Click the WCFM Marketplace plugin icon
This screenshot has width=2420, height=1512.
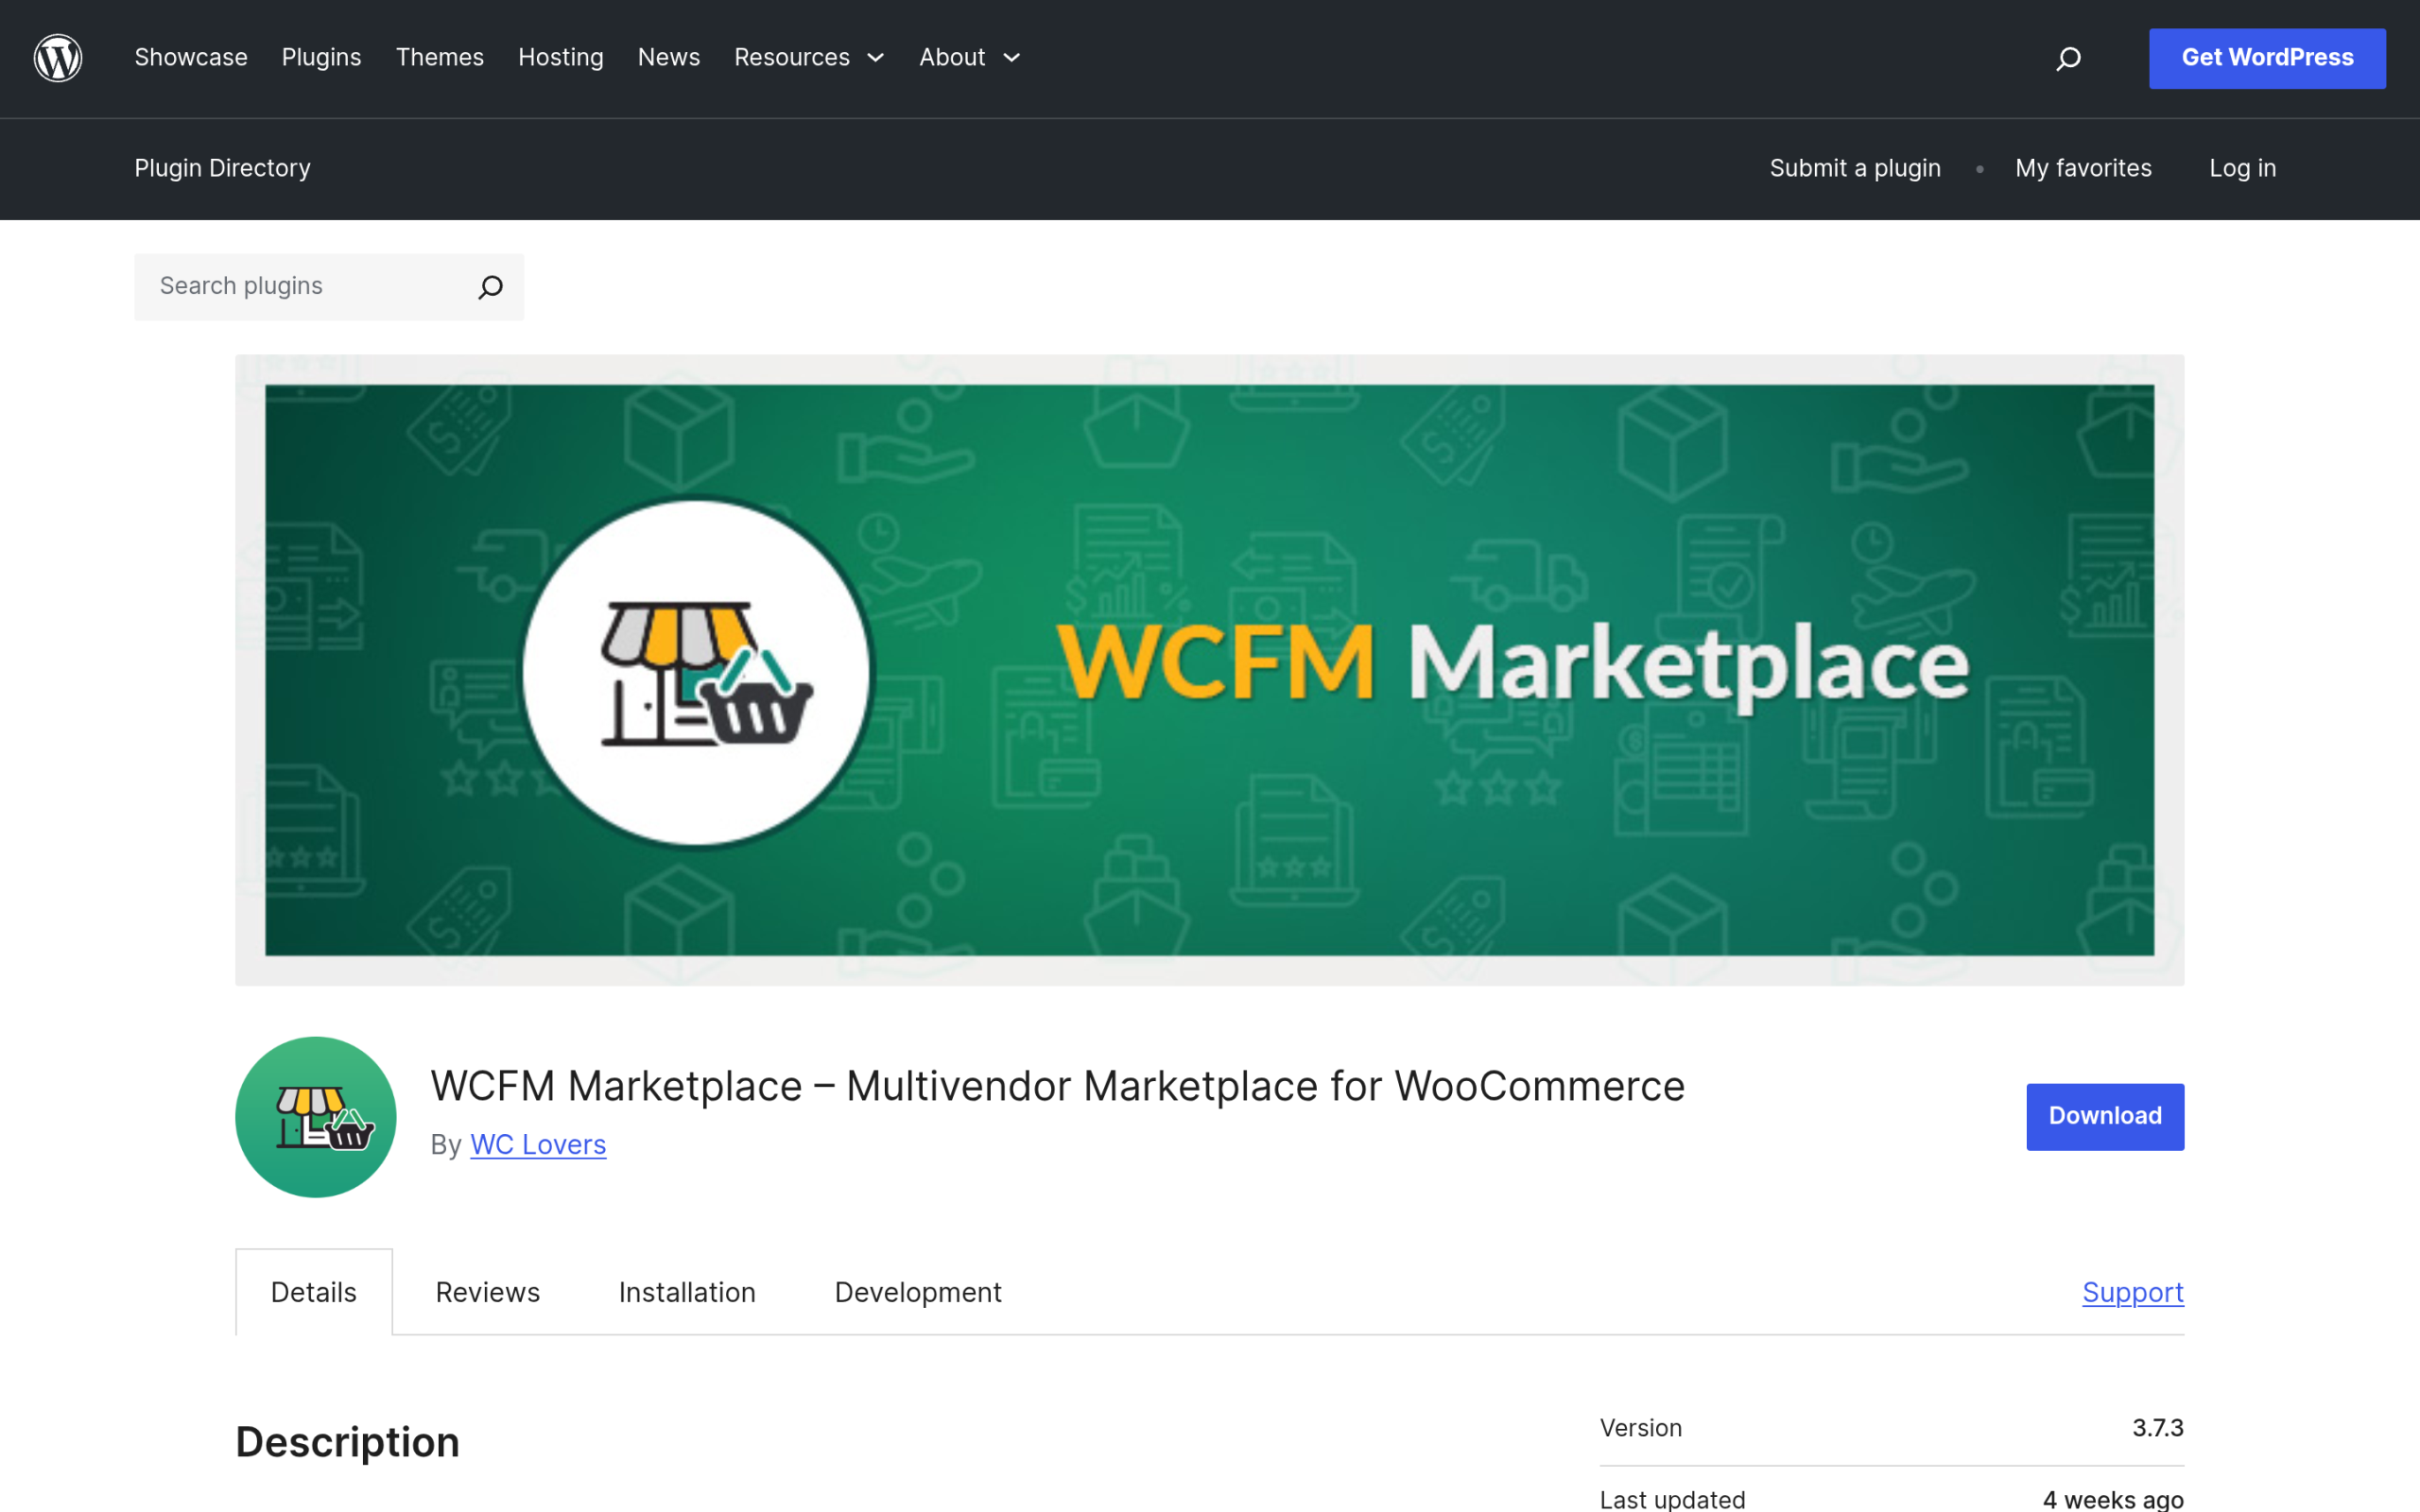316,1117
